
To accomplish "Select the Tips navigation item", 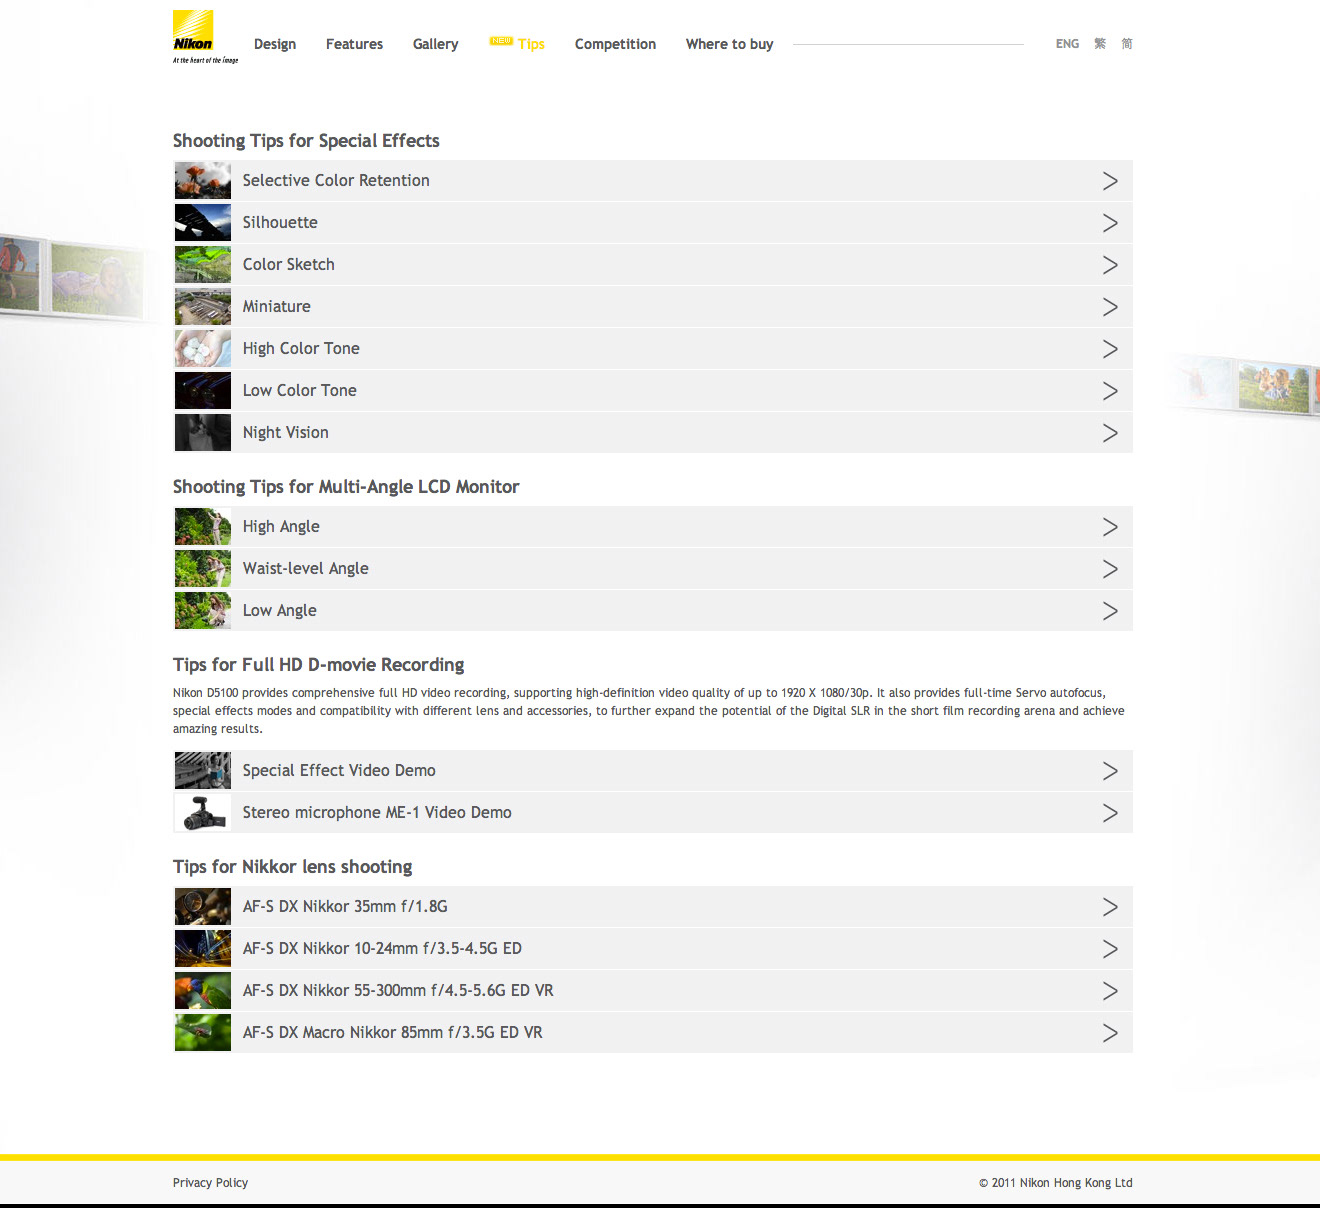I will pyautogui.click(x=531, y=44).
